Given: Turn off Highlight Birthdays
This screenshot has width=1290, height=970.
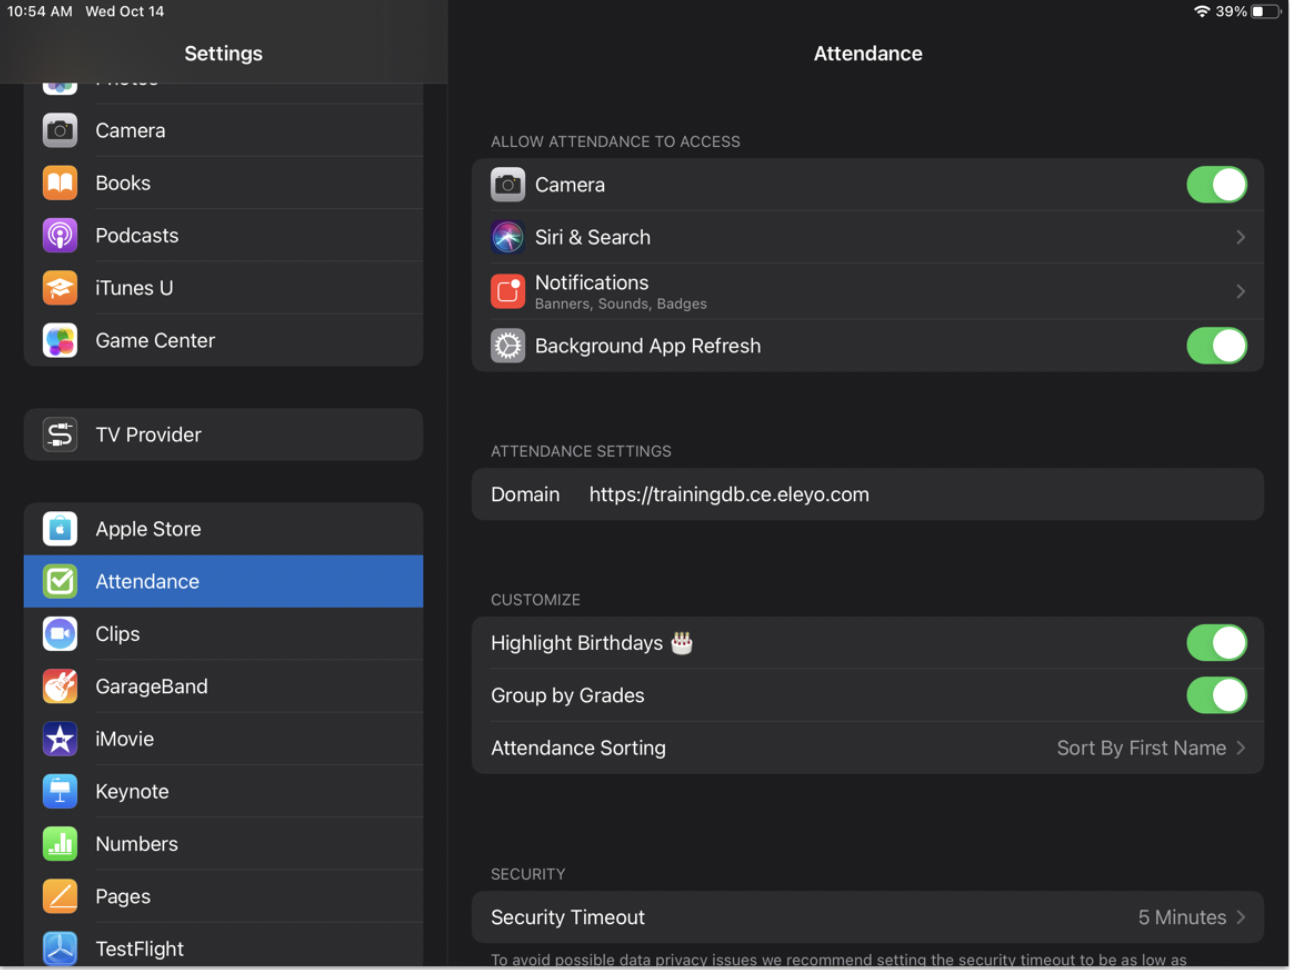Looking at the screenshot, I should [x=1216, y=643].
